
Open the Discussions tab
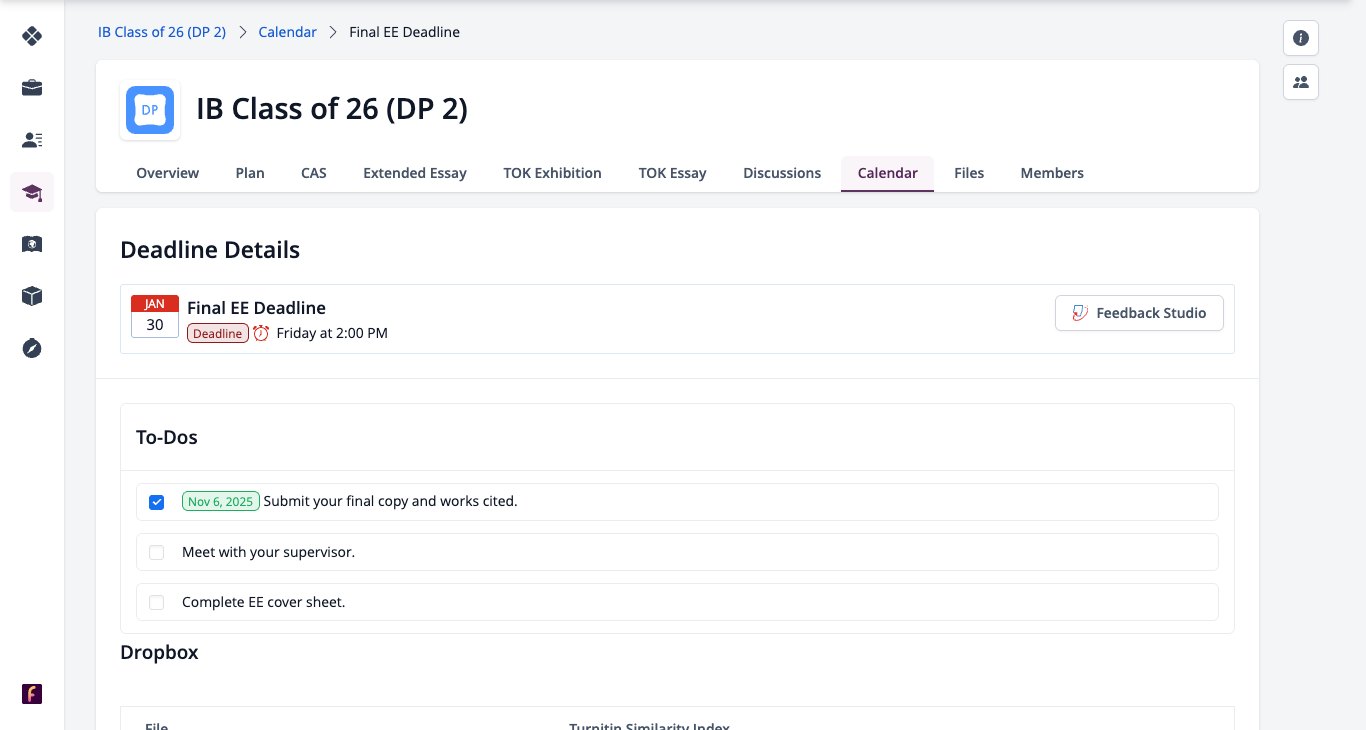[x=782, y=173]
